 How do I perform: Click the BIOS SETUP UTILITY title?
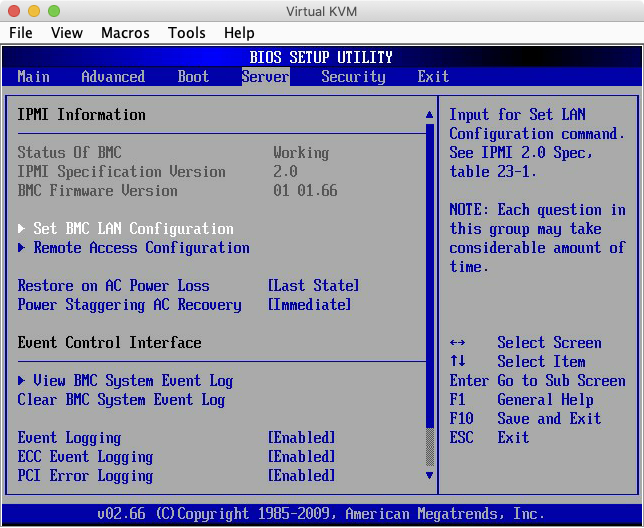[321, 57]
